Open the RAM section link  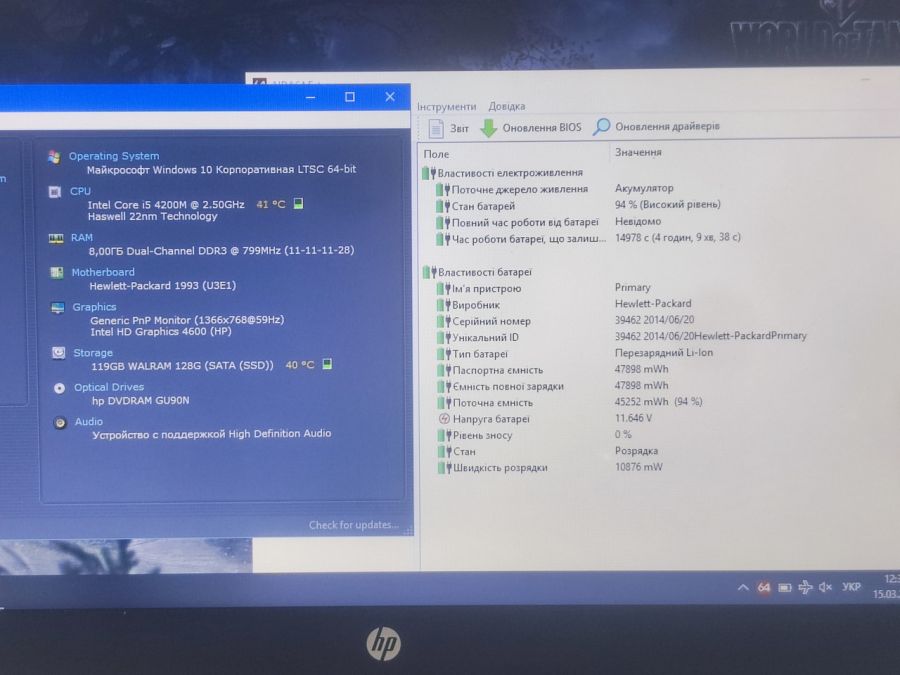point(82,237)
